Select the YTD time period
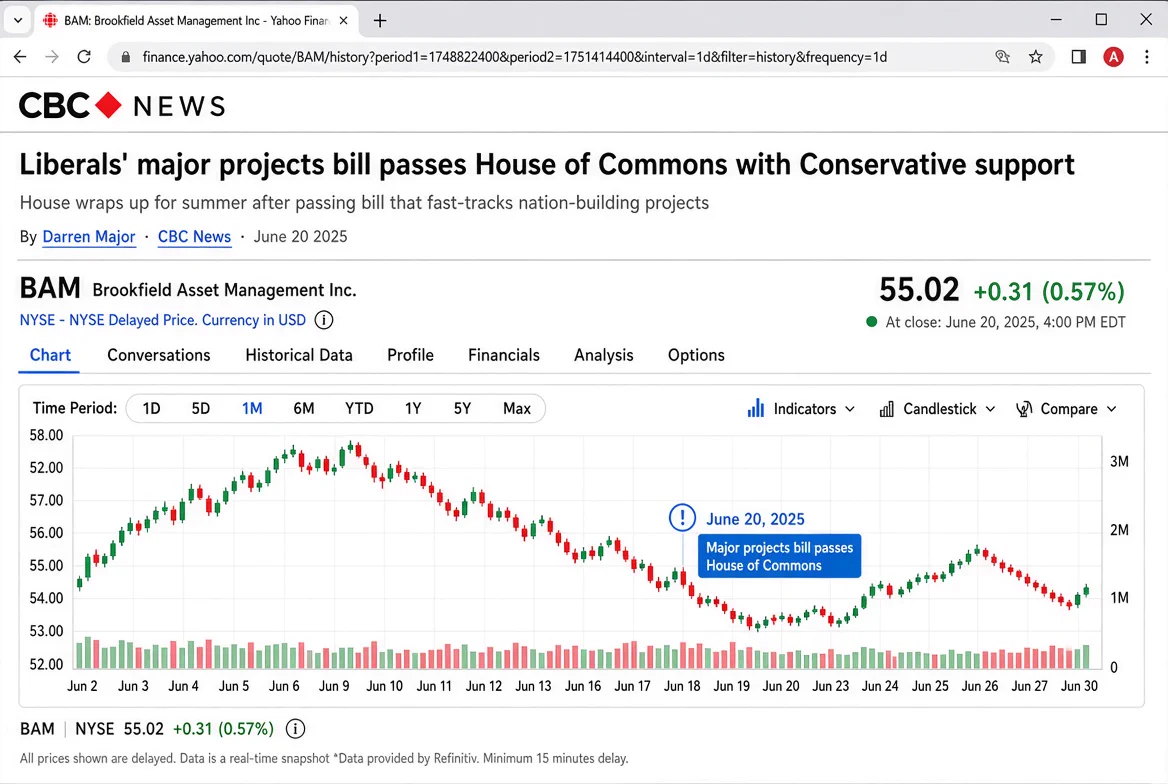 click(359, 408)
